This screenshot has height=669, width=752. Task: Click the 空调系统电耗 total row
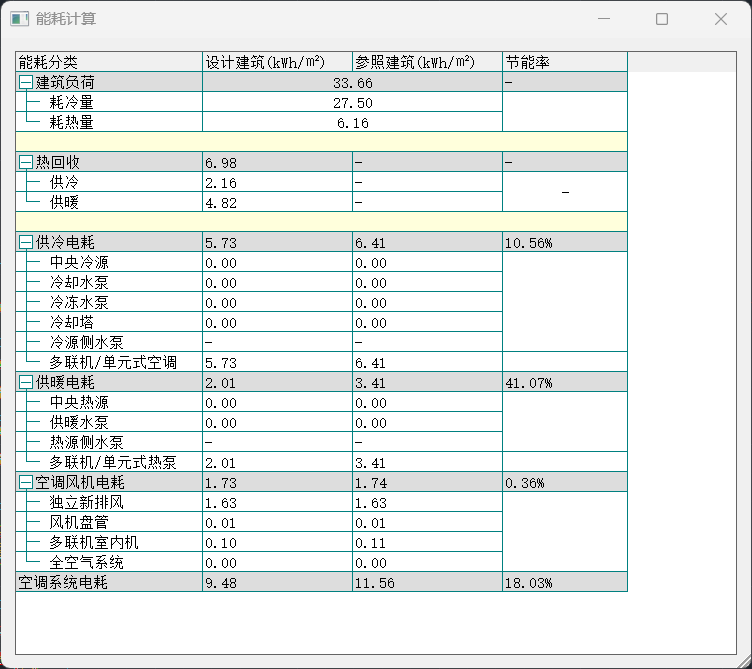click(x=63, y=582)
